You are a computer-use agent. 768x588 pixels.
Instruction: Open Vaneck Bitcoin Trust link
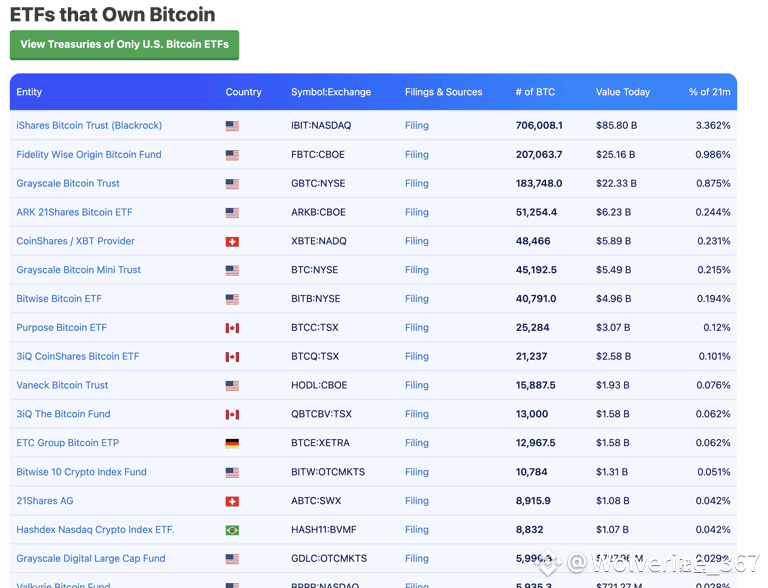[62, 385]
